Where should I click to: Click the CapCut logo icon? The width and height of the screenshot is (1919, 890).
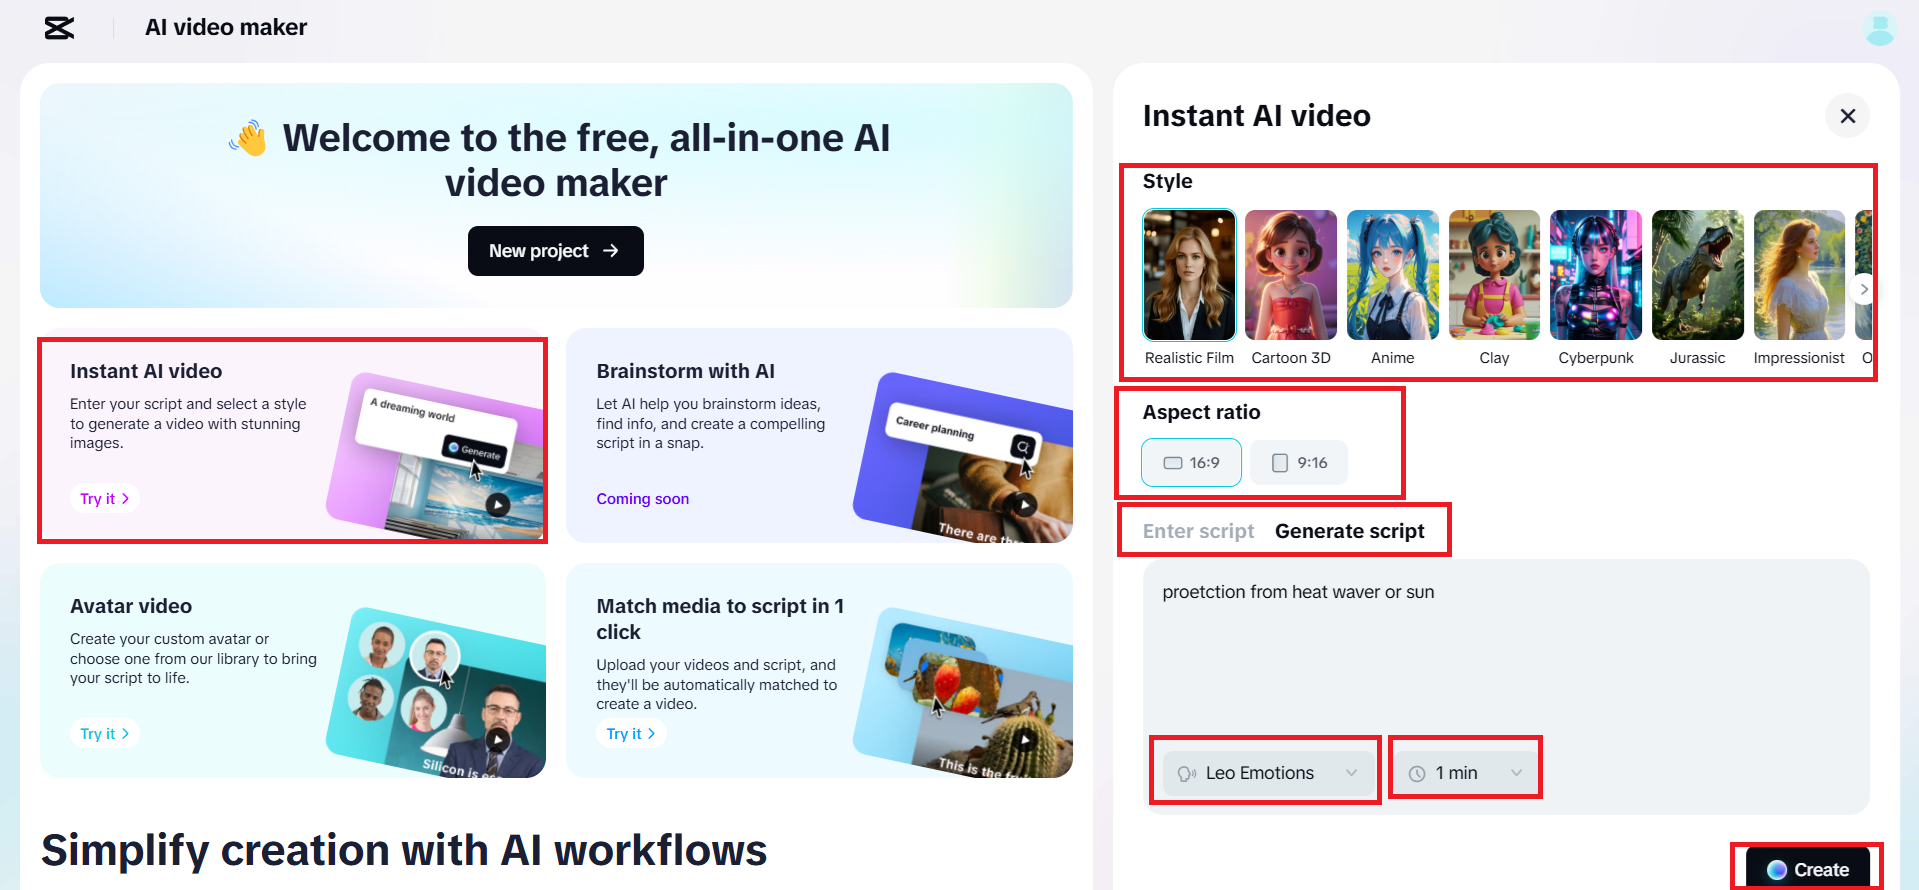(60, 28)
